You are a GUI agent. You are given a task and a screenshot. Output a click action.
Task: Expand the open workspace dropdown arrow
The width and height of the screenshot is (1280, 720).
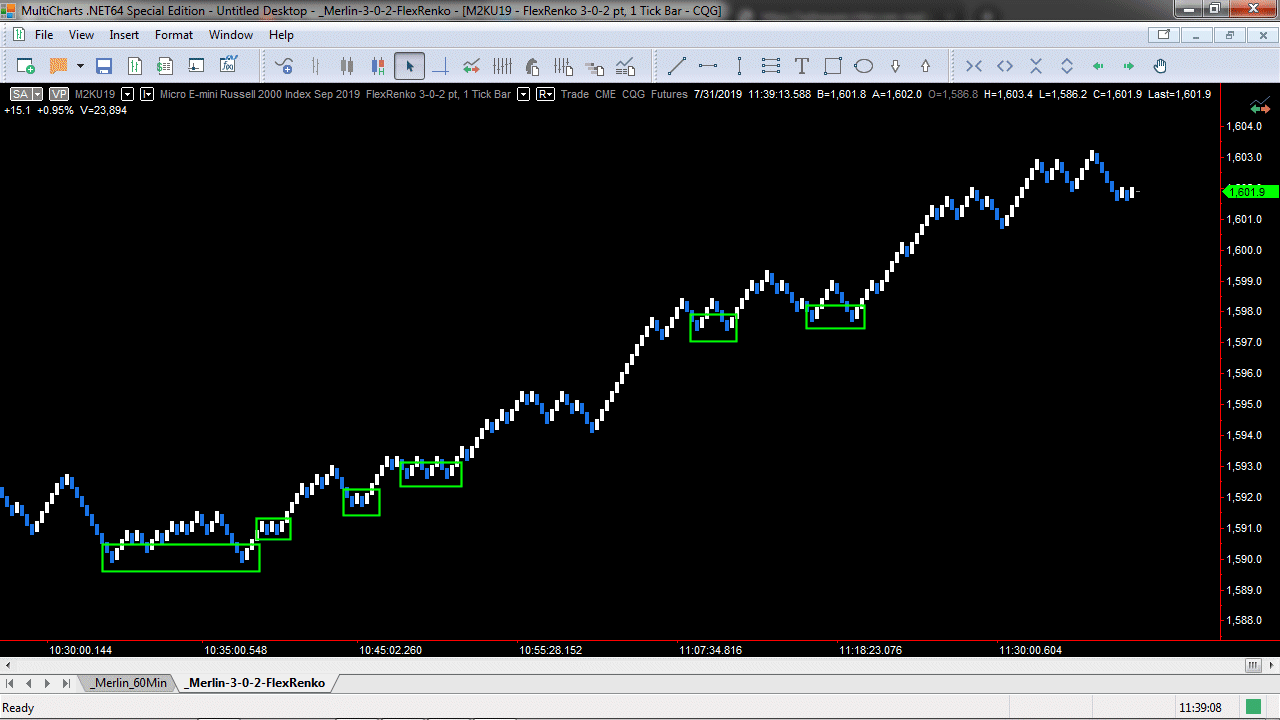[80, 66]
